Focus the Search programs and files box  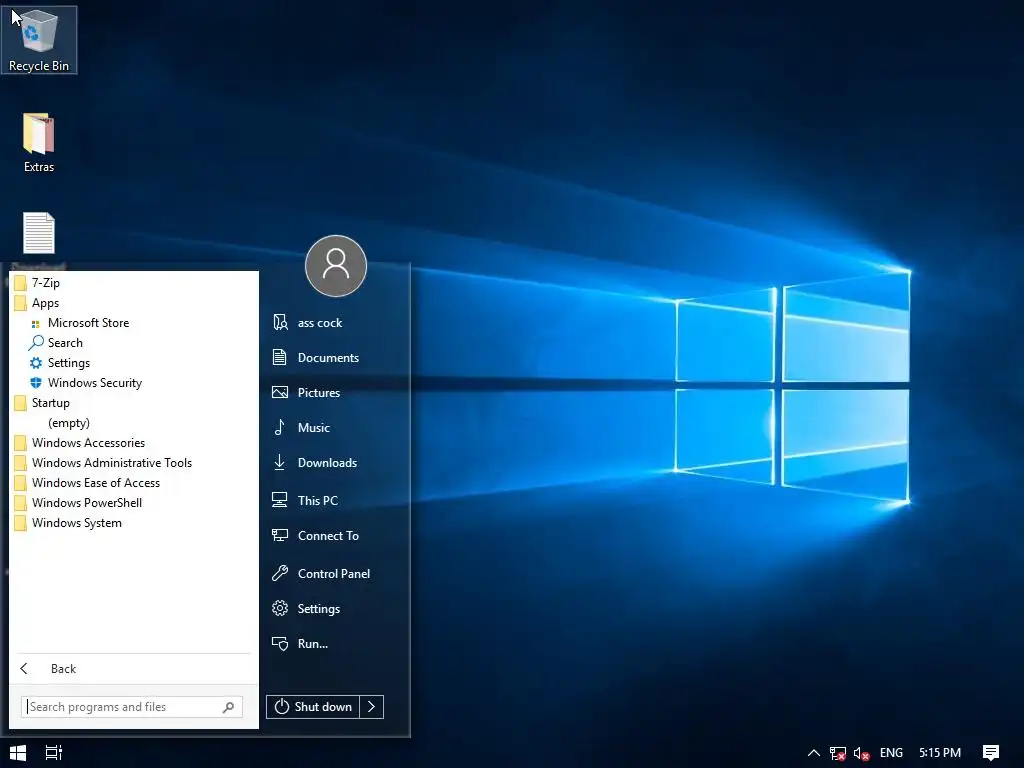click(x=132, y=707)
